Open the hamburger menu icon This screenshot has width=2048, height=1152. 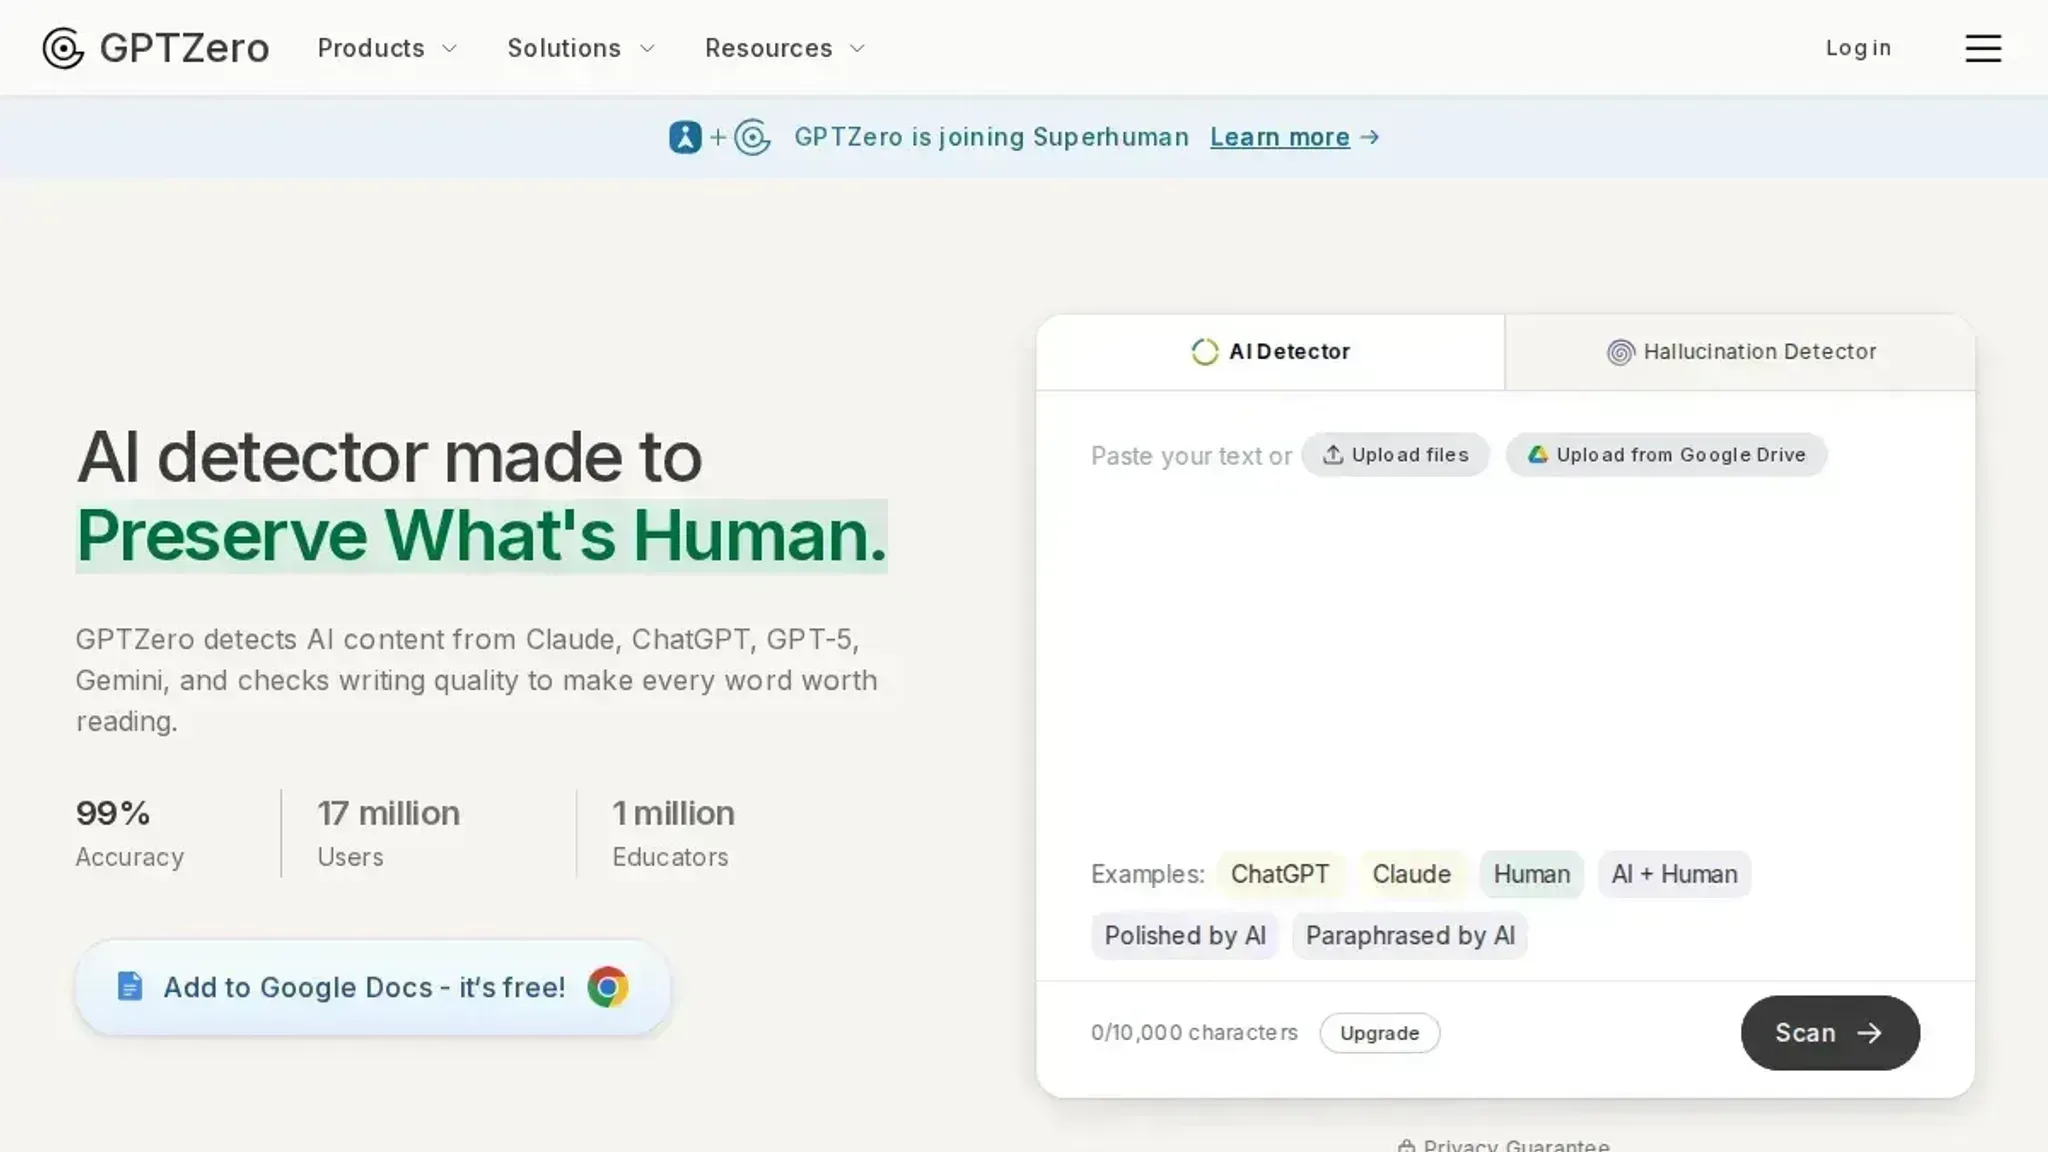point(1983,48)
